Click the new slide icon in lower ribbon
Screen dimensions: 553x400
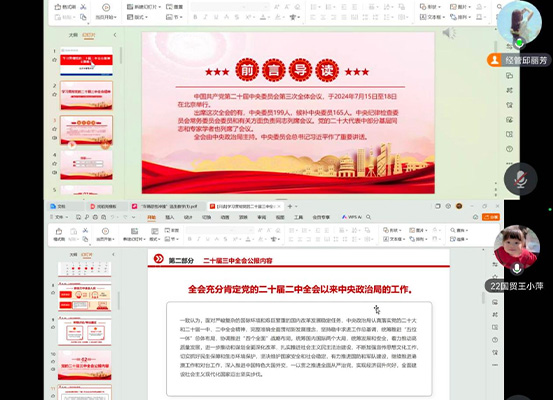[134, 231]
